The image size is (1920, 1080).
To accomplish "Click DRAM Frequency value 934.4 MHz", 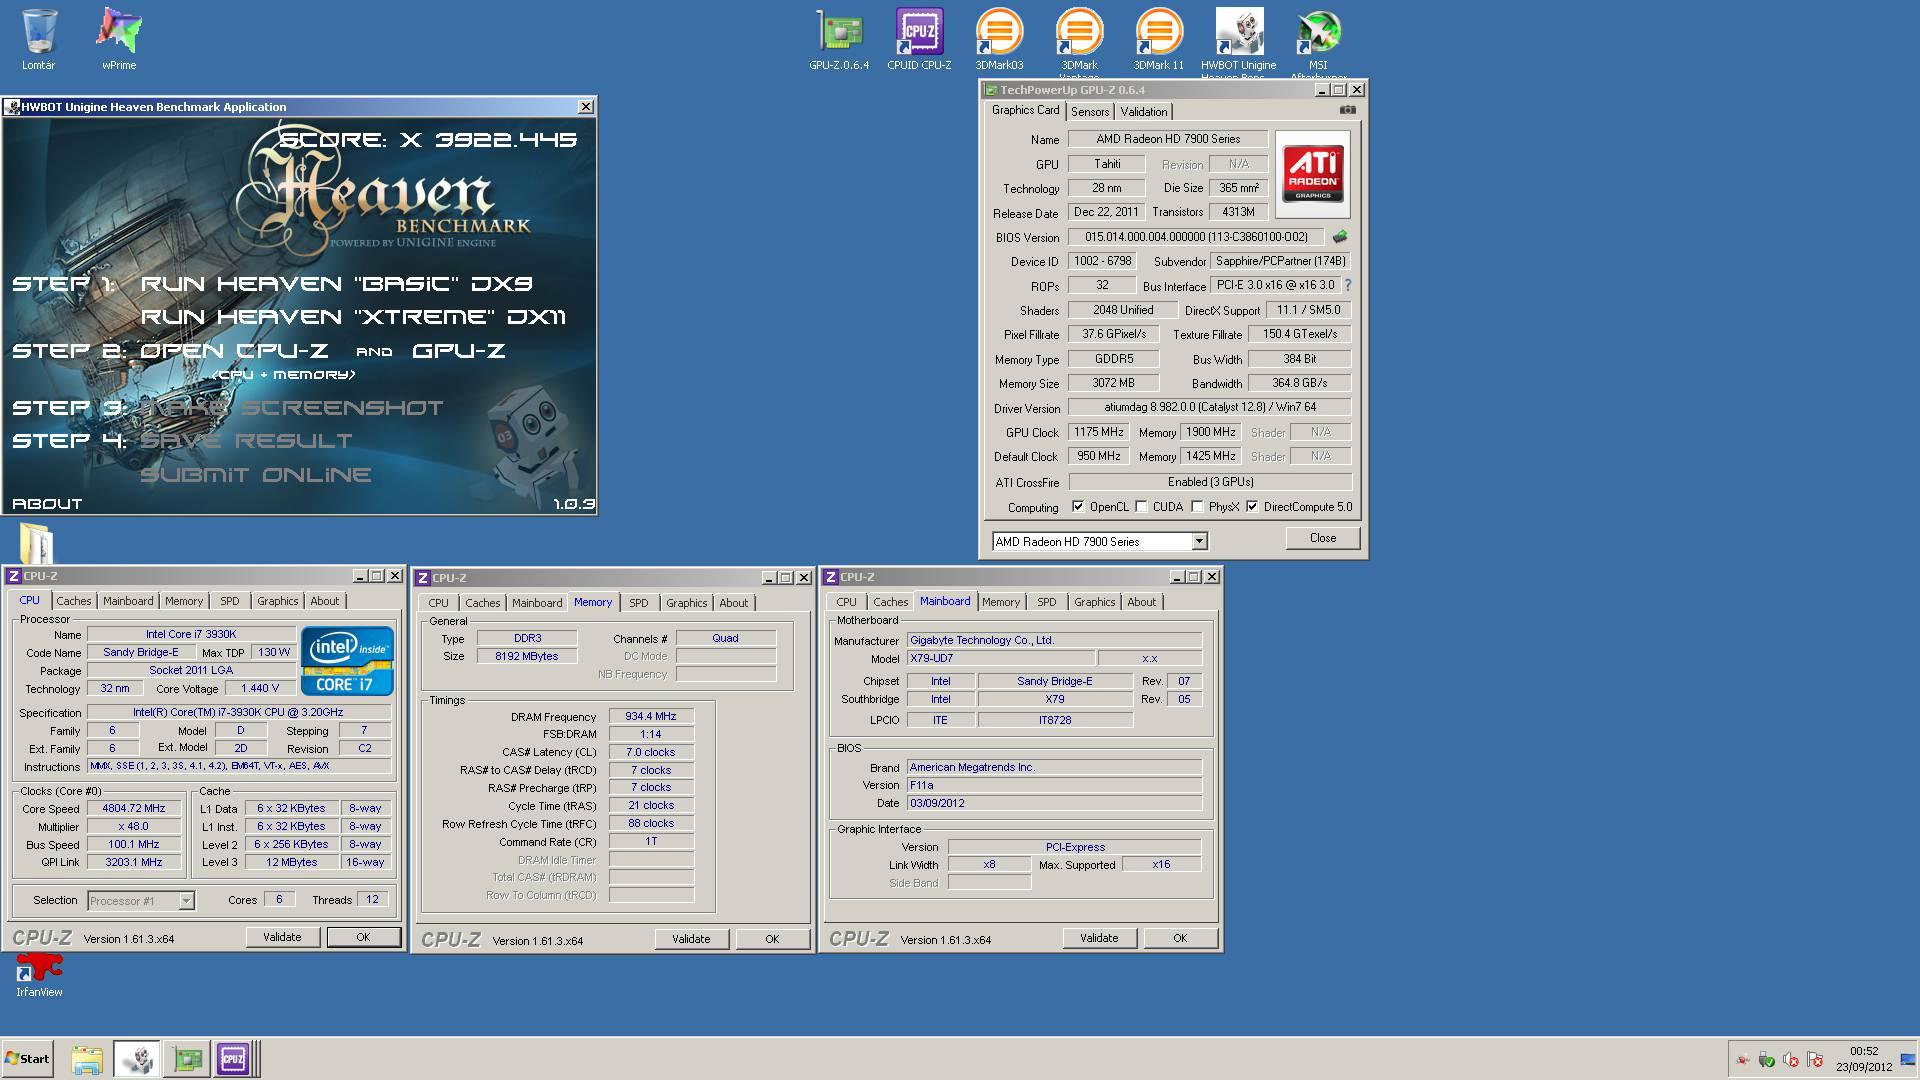I will [x=651, y=716].
